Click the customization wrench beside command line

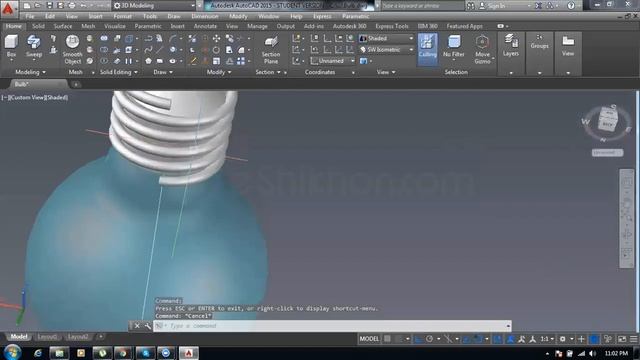pyautogui.click(x=148, y=326)
